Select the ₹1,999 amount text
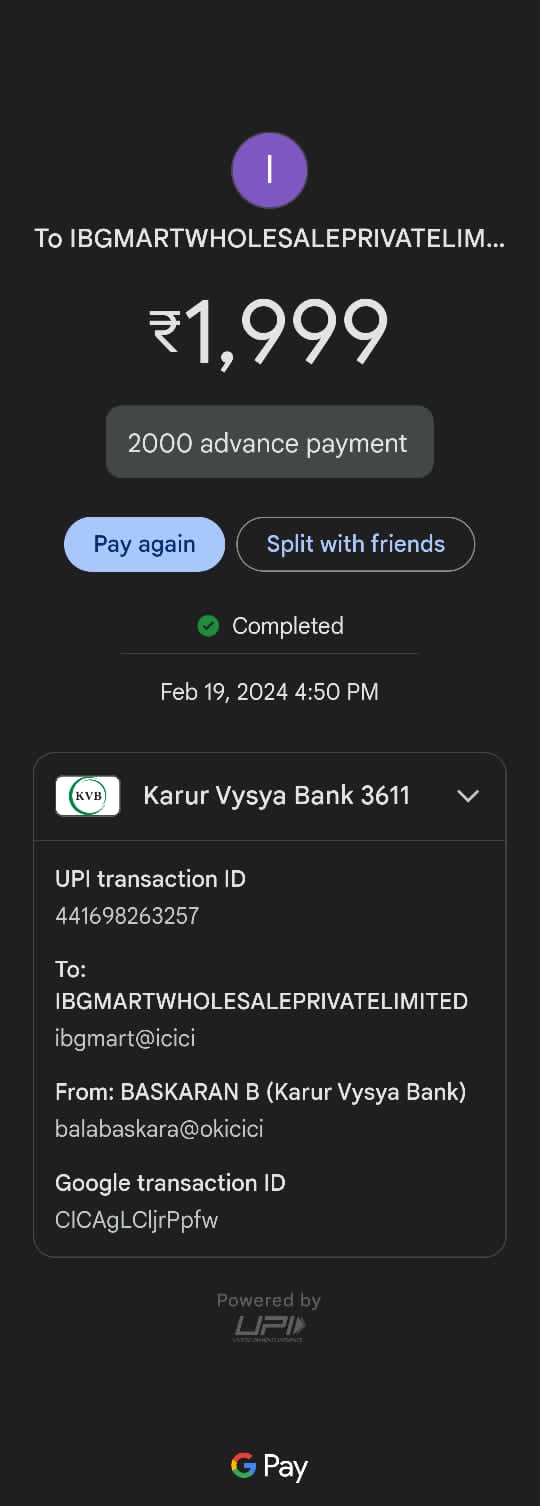This screenshot has width=540, height=1506. coord(269,332)
